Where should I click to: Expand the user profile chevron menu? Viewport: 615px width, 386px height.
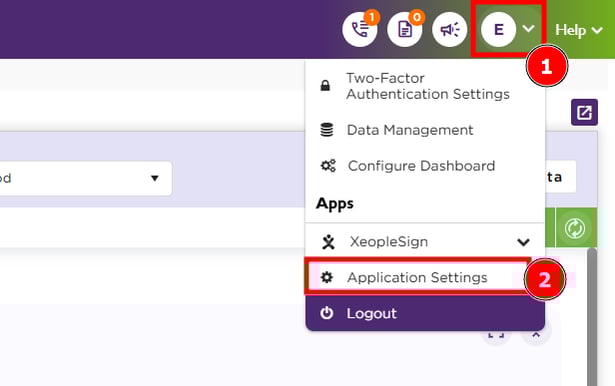tap(529, 29)
